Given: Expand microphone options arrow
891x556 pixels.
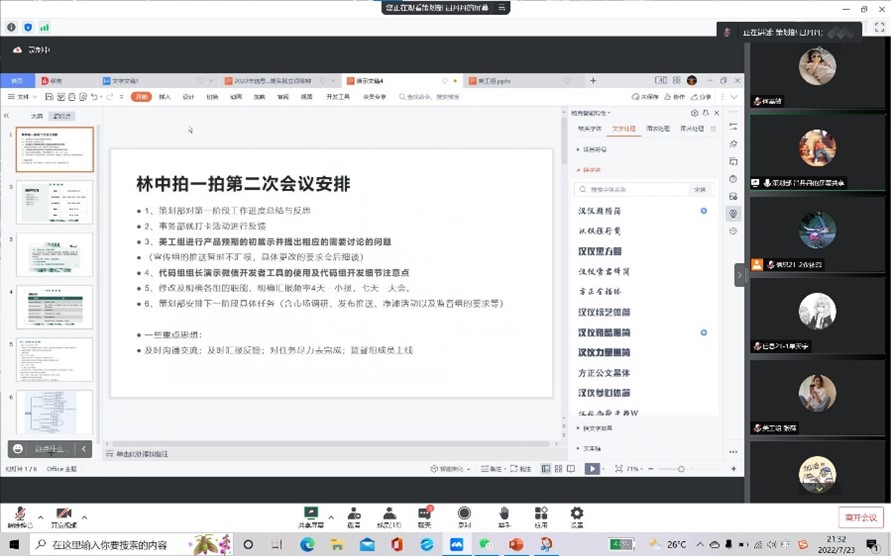Looking at the screenshot, I should coord(40,518).
